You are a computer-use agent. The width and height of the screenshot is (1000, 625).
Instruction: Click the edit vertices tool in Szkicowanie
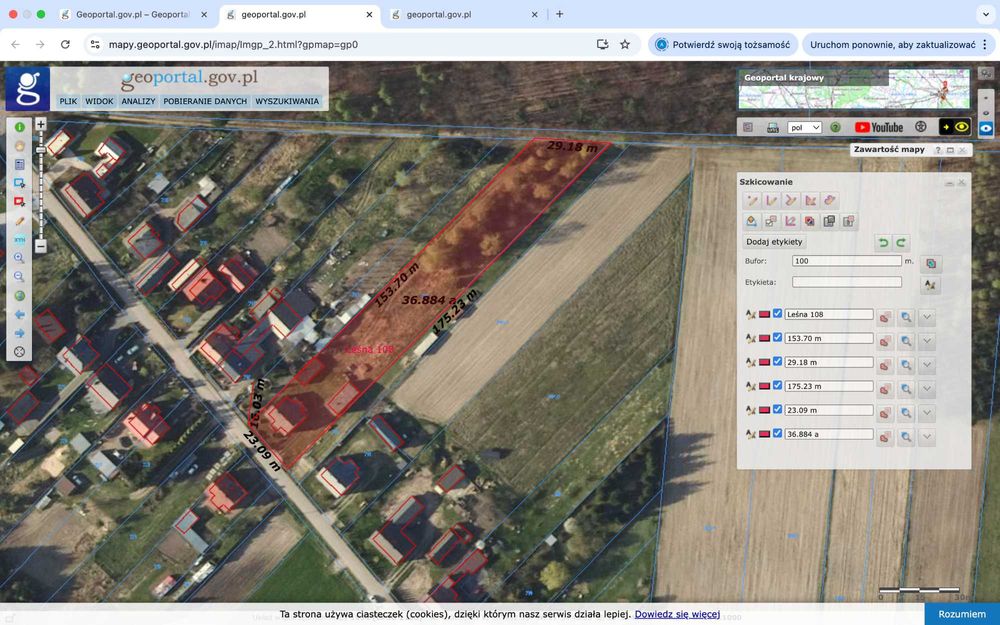[791, 221]
